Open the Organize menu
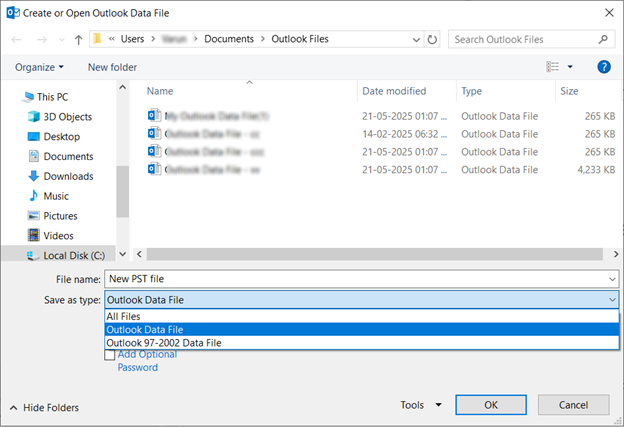Viewport: 624px width, 427px height. 39,67
